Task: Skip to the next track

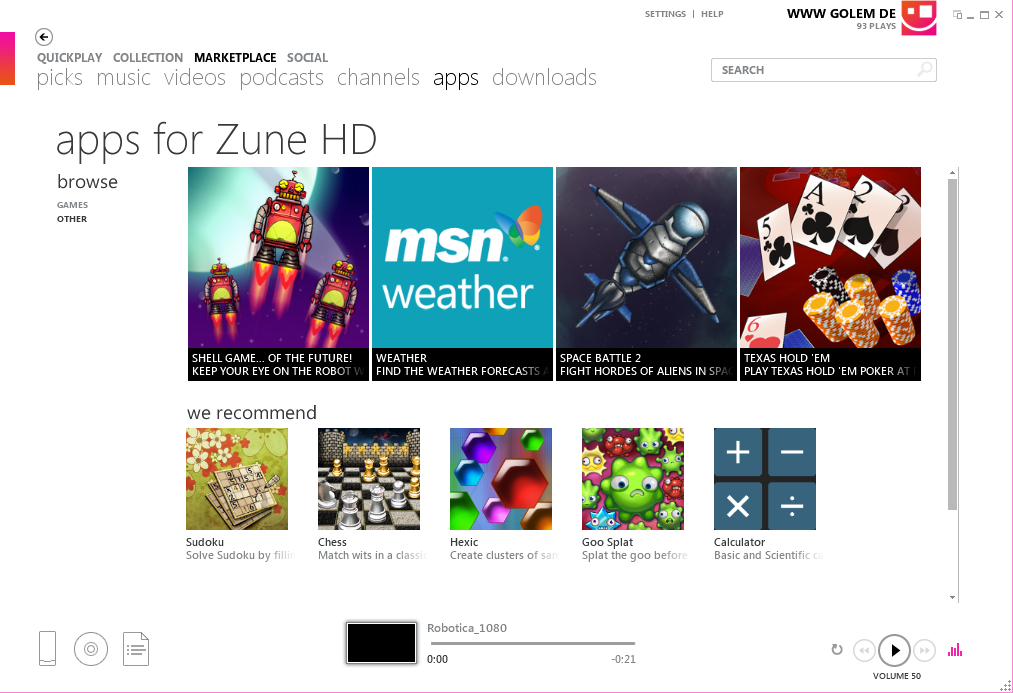Action: (x=924, y=650)
